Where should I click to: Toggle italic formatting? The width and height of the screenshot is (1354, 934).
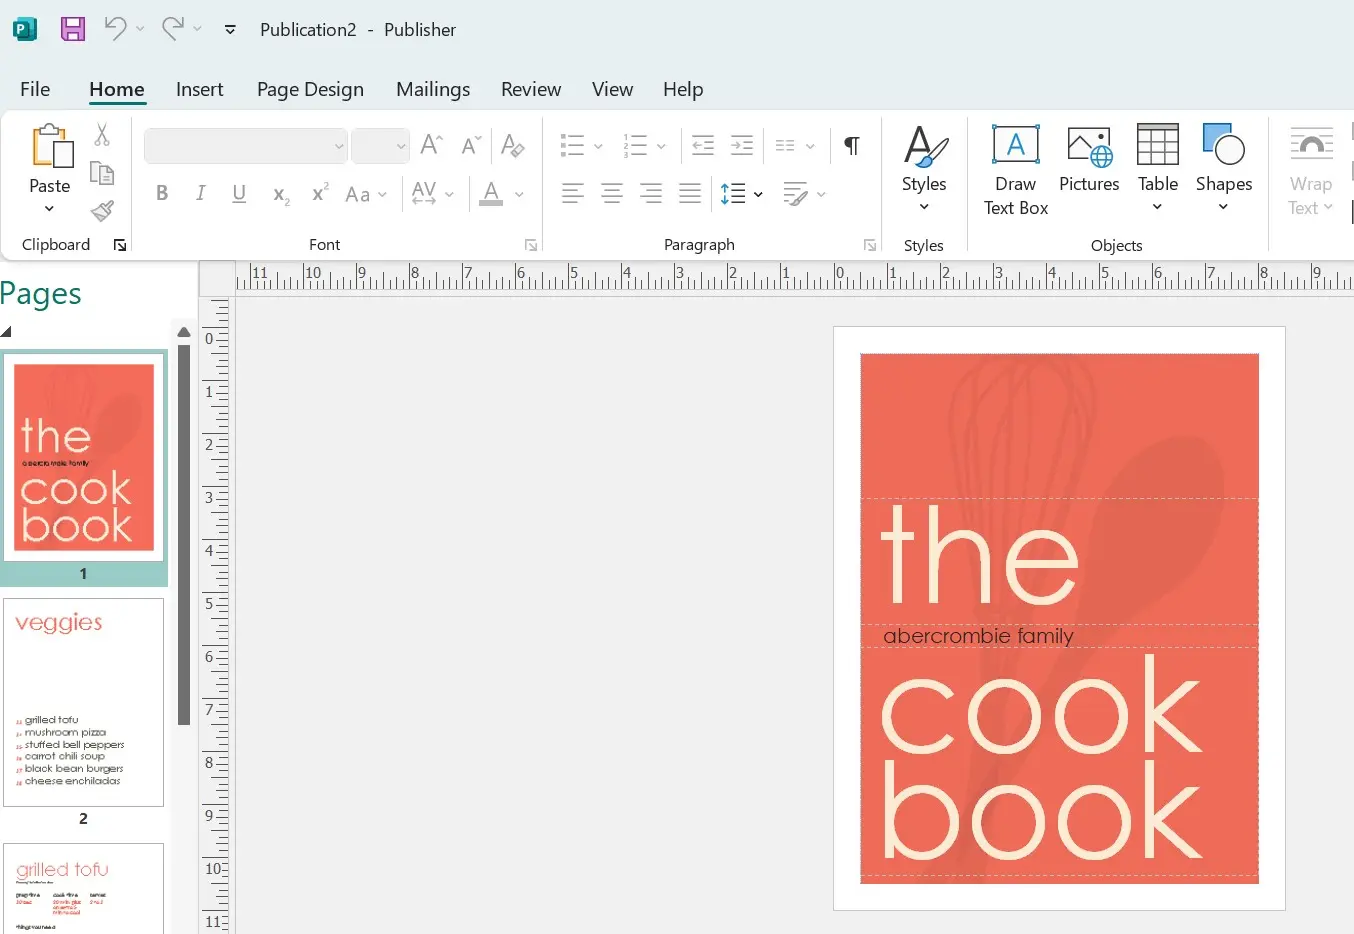click(x=200, y=193)
